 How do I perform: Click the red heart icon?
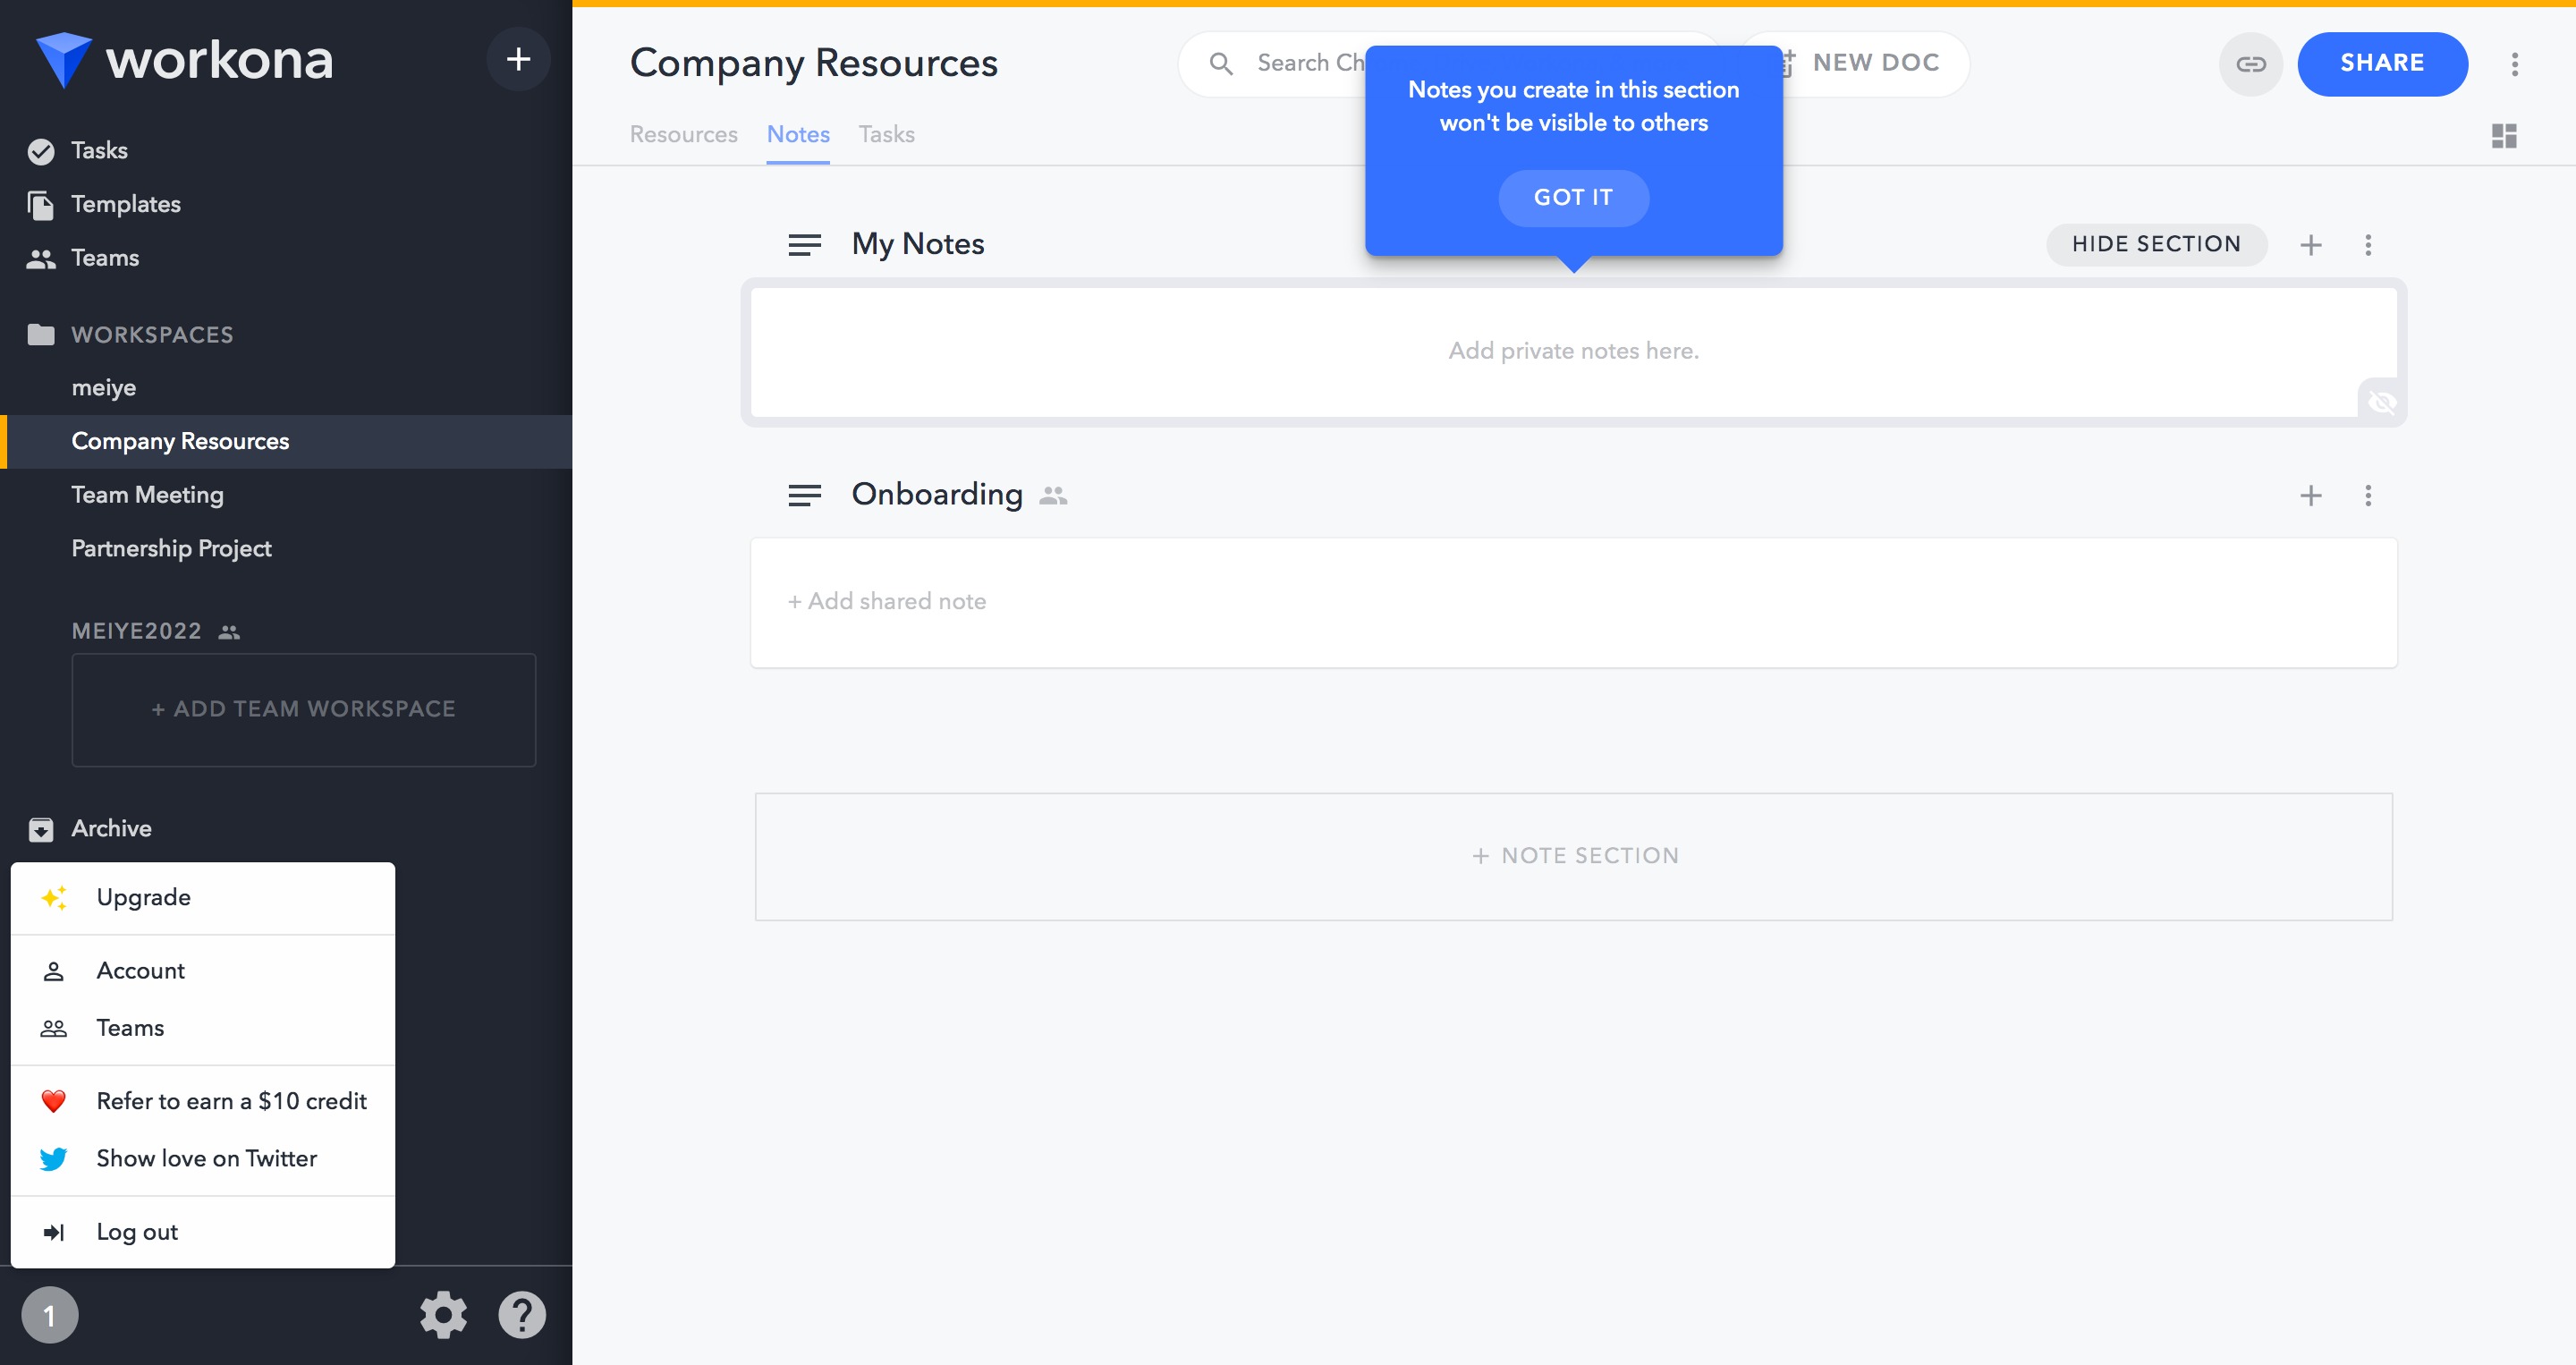53,1101
